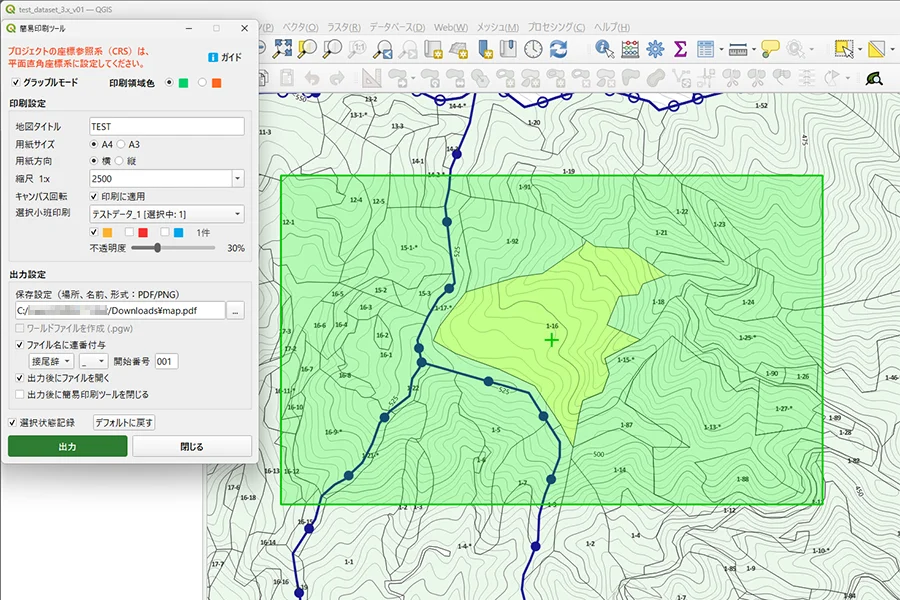Click New Map View icon
The image size is (900, 600).
tap(433, 50)
